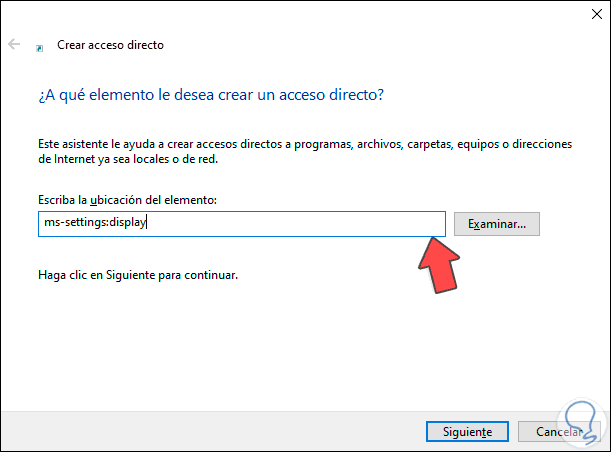Click the red arrow pointer graphic

(435, 263)
